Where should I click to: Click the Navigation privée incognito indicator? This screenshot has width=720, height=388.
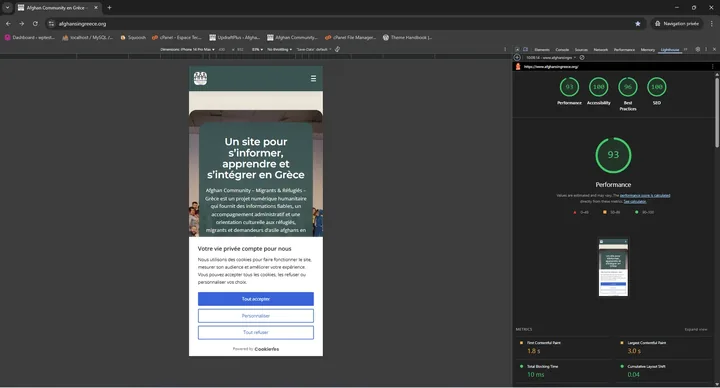[x=677, y=23]
